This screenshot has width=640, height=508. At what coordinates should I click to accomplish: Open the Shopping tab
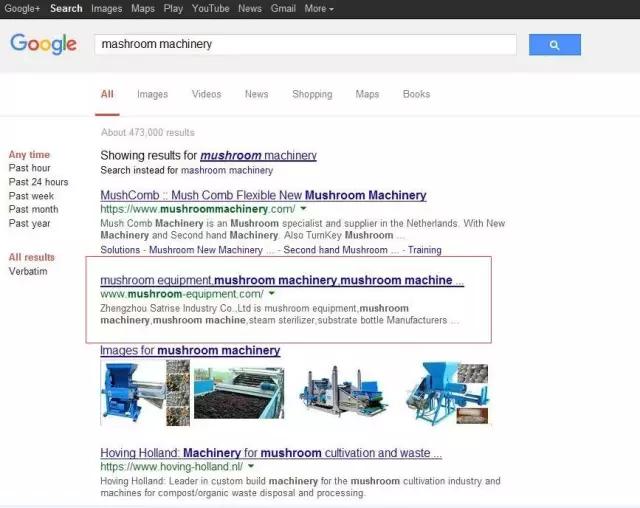click(x=312, y=94)
